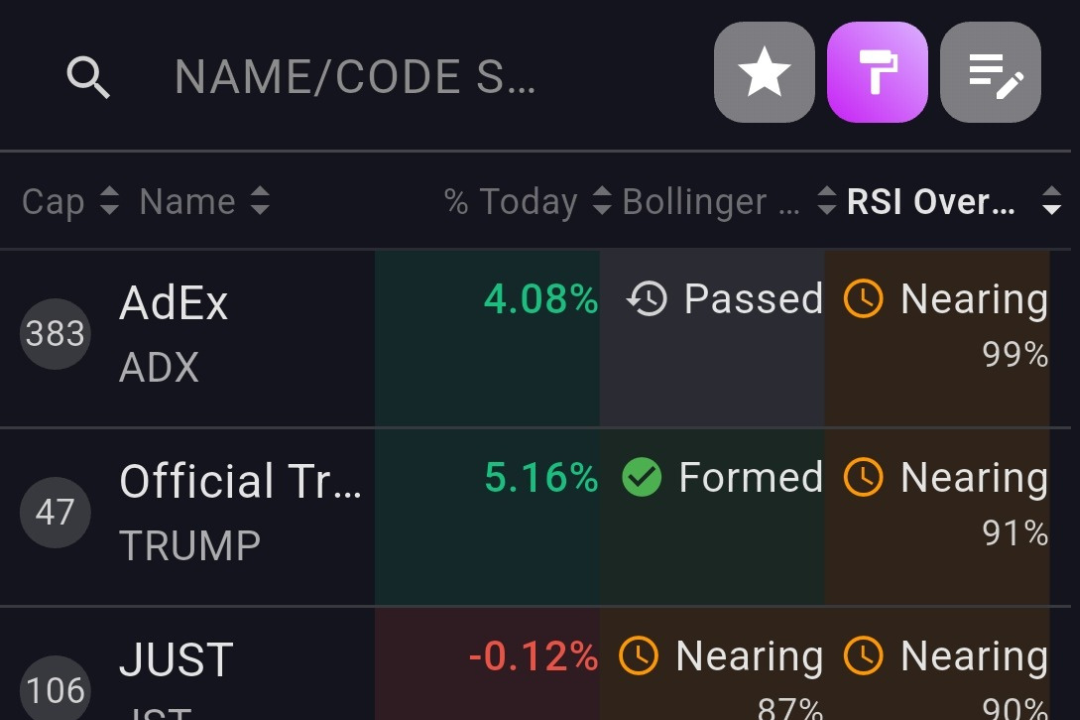Click the green Formed checkmark icon for TRUMP
1080x720 pixels.
pos(642,477)
